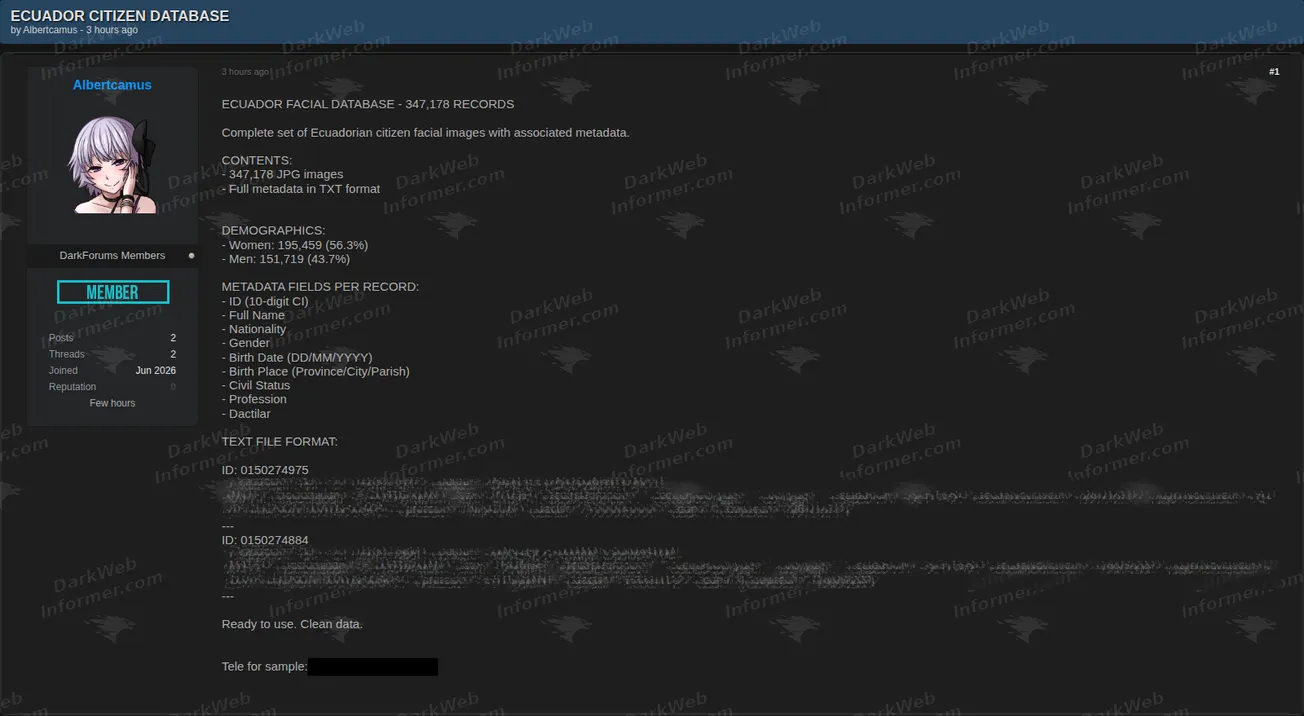Click the Albertcamus avatar image

click(x=112, y=164)
